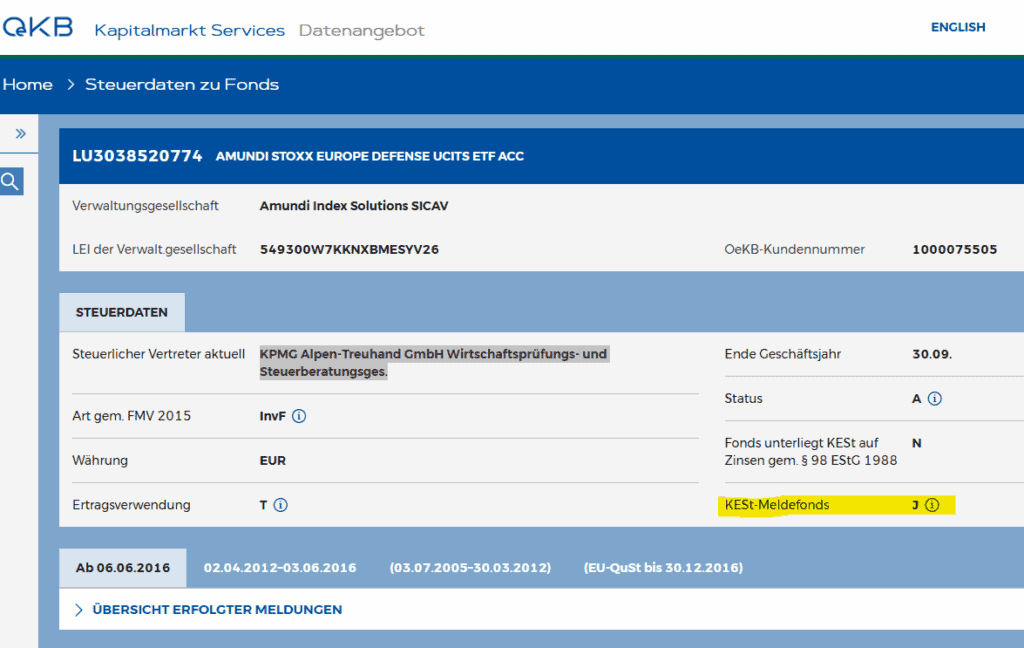Click the Steuerlicher Vertreter aktuell label
Screen dimensions: 1024x648
pyautogui.click(x=159, y=354)
